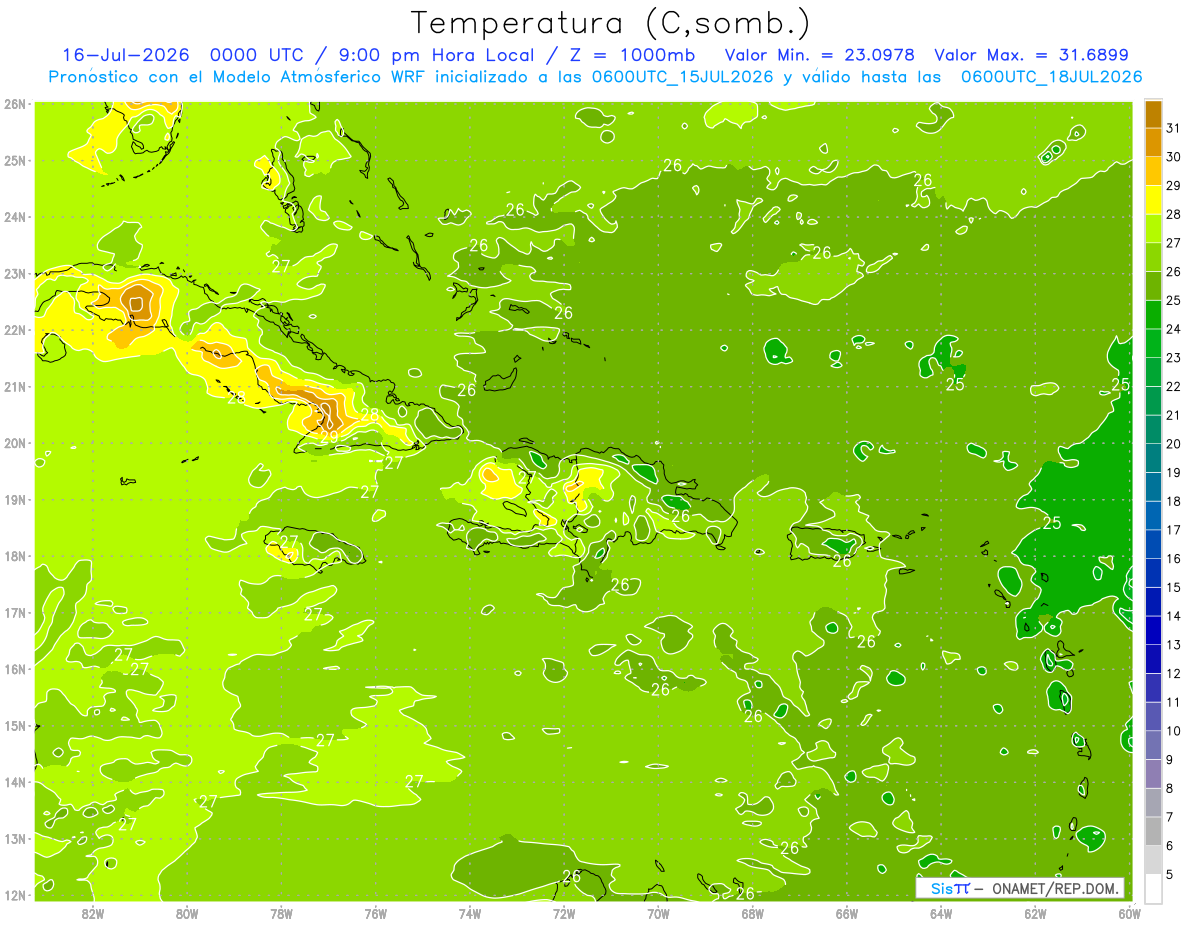This screenshot has width=1200, height=927.
Task: Select the date '16-Jul-2026' in the header
Action: (125, 56)
